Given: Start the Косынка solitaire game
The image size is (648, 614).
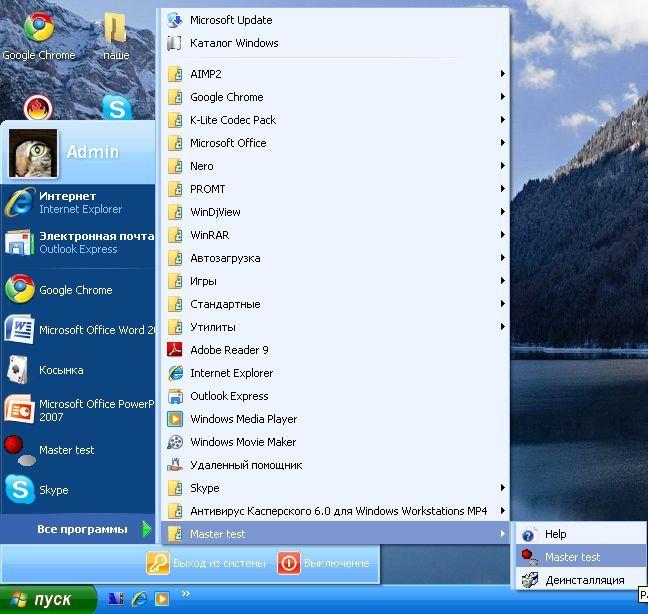Looking at the screenshot, I should click(x=78, y=369).
